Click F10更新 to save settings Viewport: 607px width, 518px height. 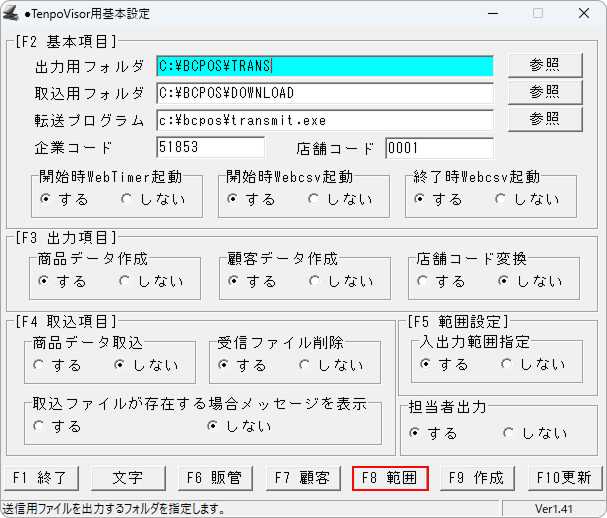(x=563, y=478)
